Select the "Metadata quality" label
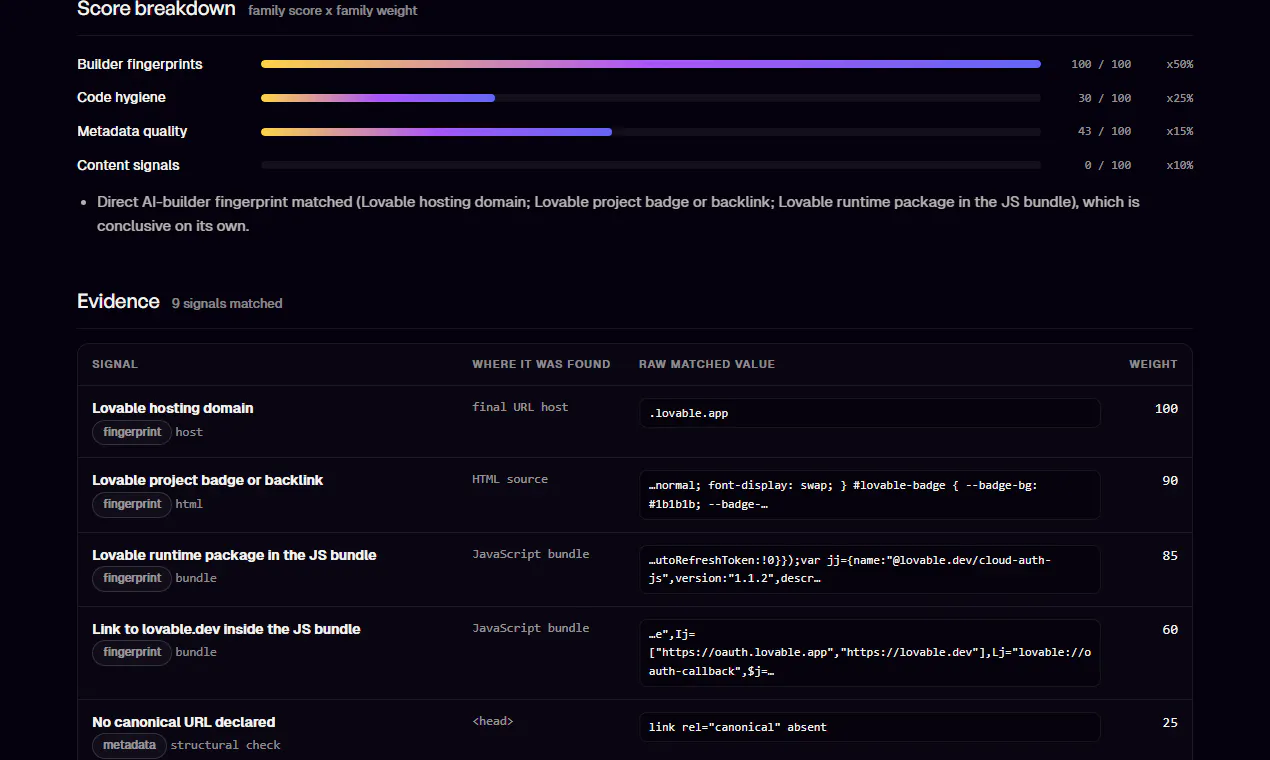The image size is (1270, 760). pyautogui.click(x=132, y=132)
